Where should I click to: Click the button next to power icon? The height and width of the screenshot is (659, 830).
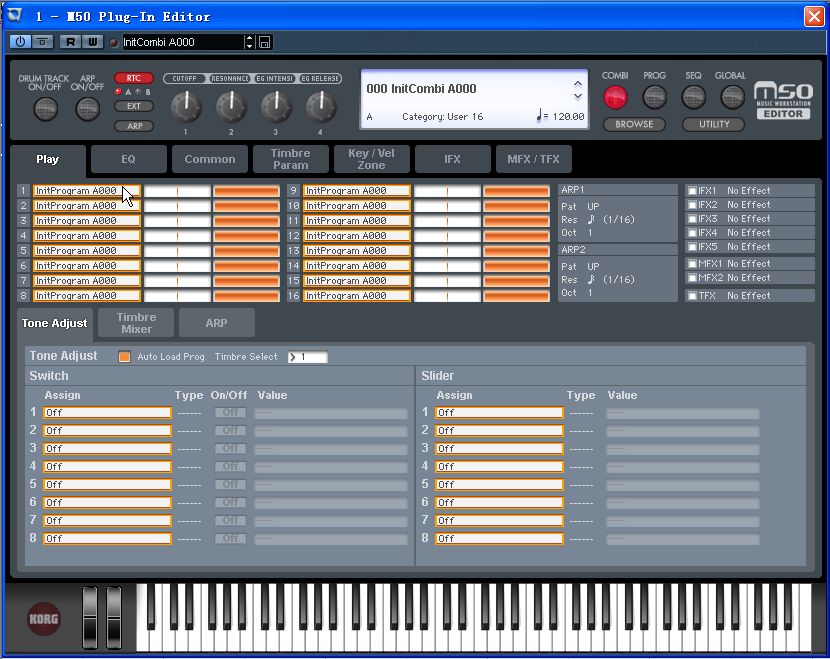pos(43,42)
